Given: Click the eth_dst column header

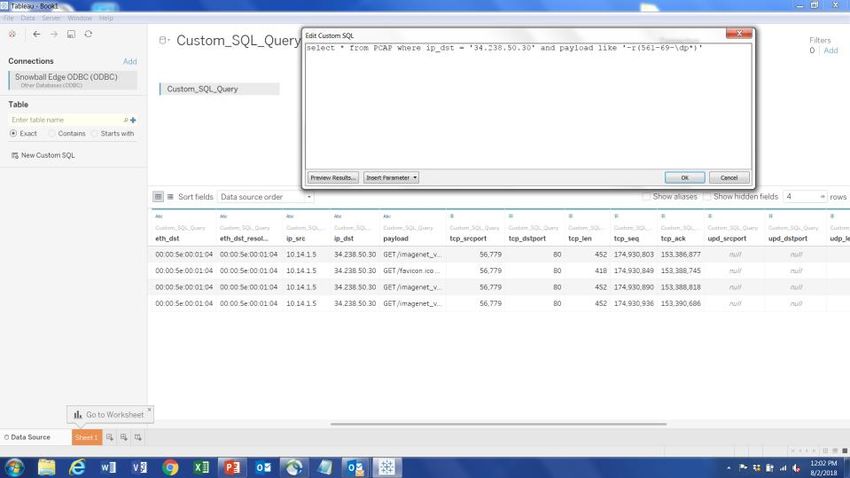Looking at the screenshot, I should (167, 238).
